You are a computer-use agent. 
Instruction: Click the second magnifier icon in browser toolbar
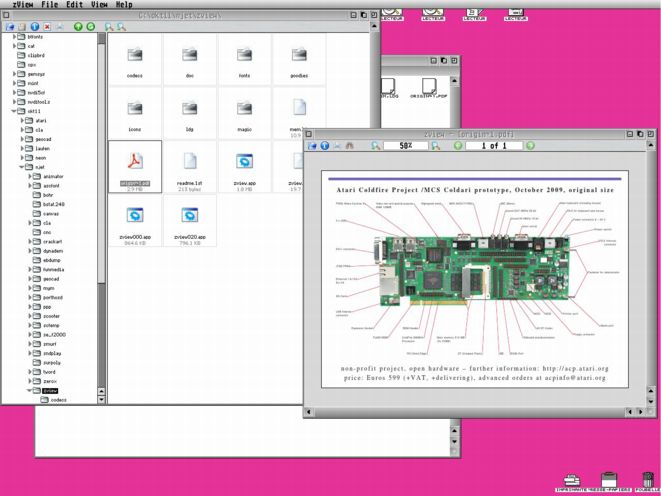(x=121, y=27)
